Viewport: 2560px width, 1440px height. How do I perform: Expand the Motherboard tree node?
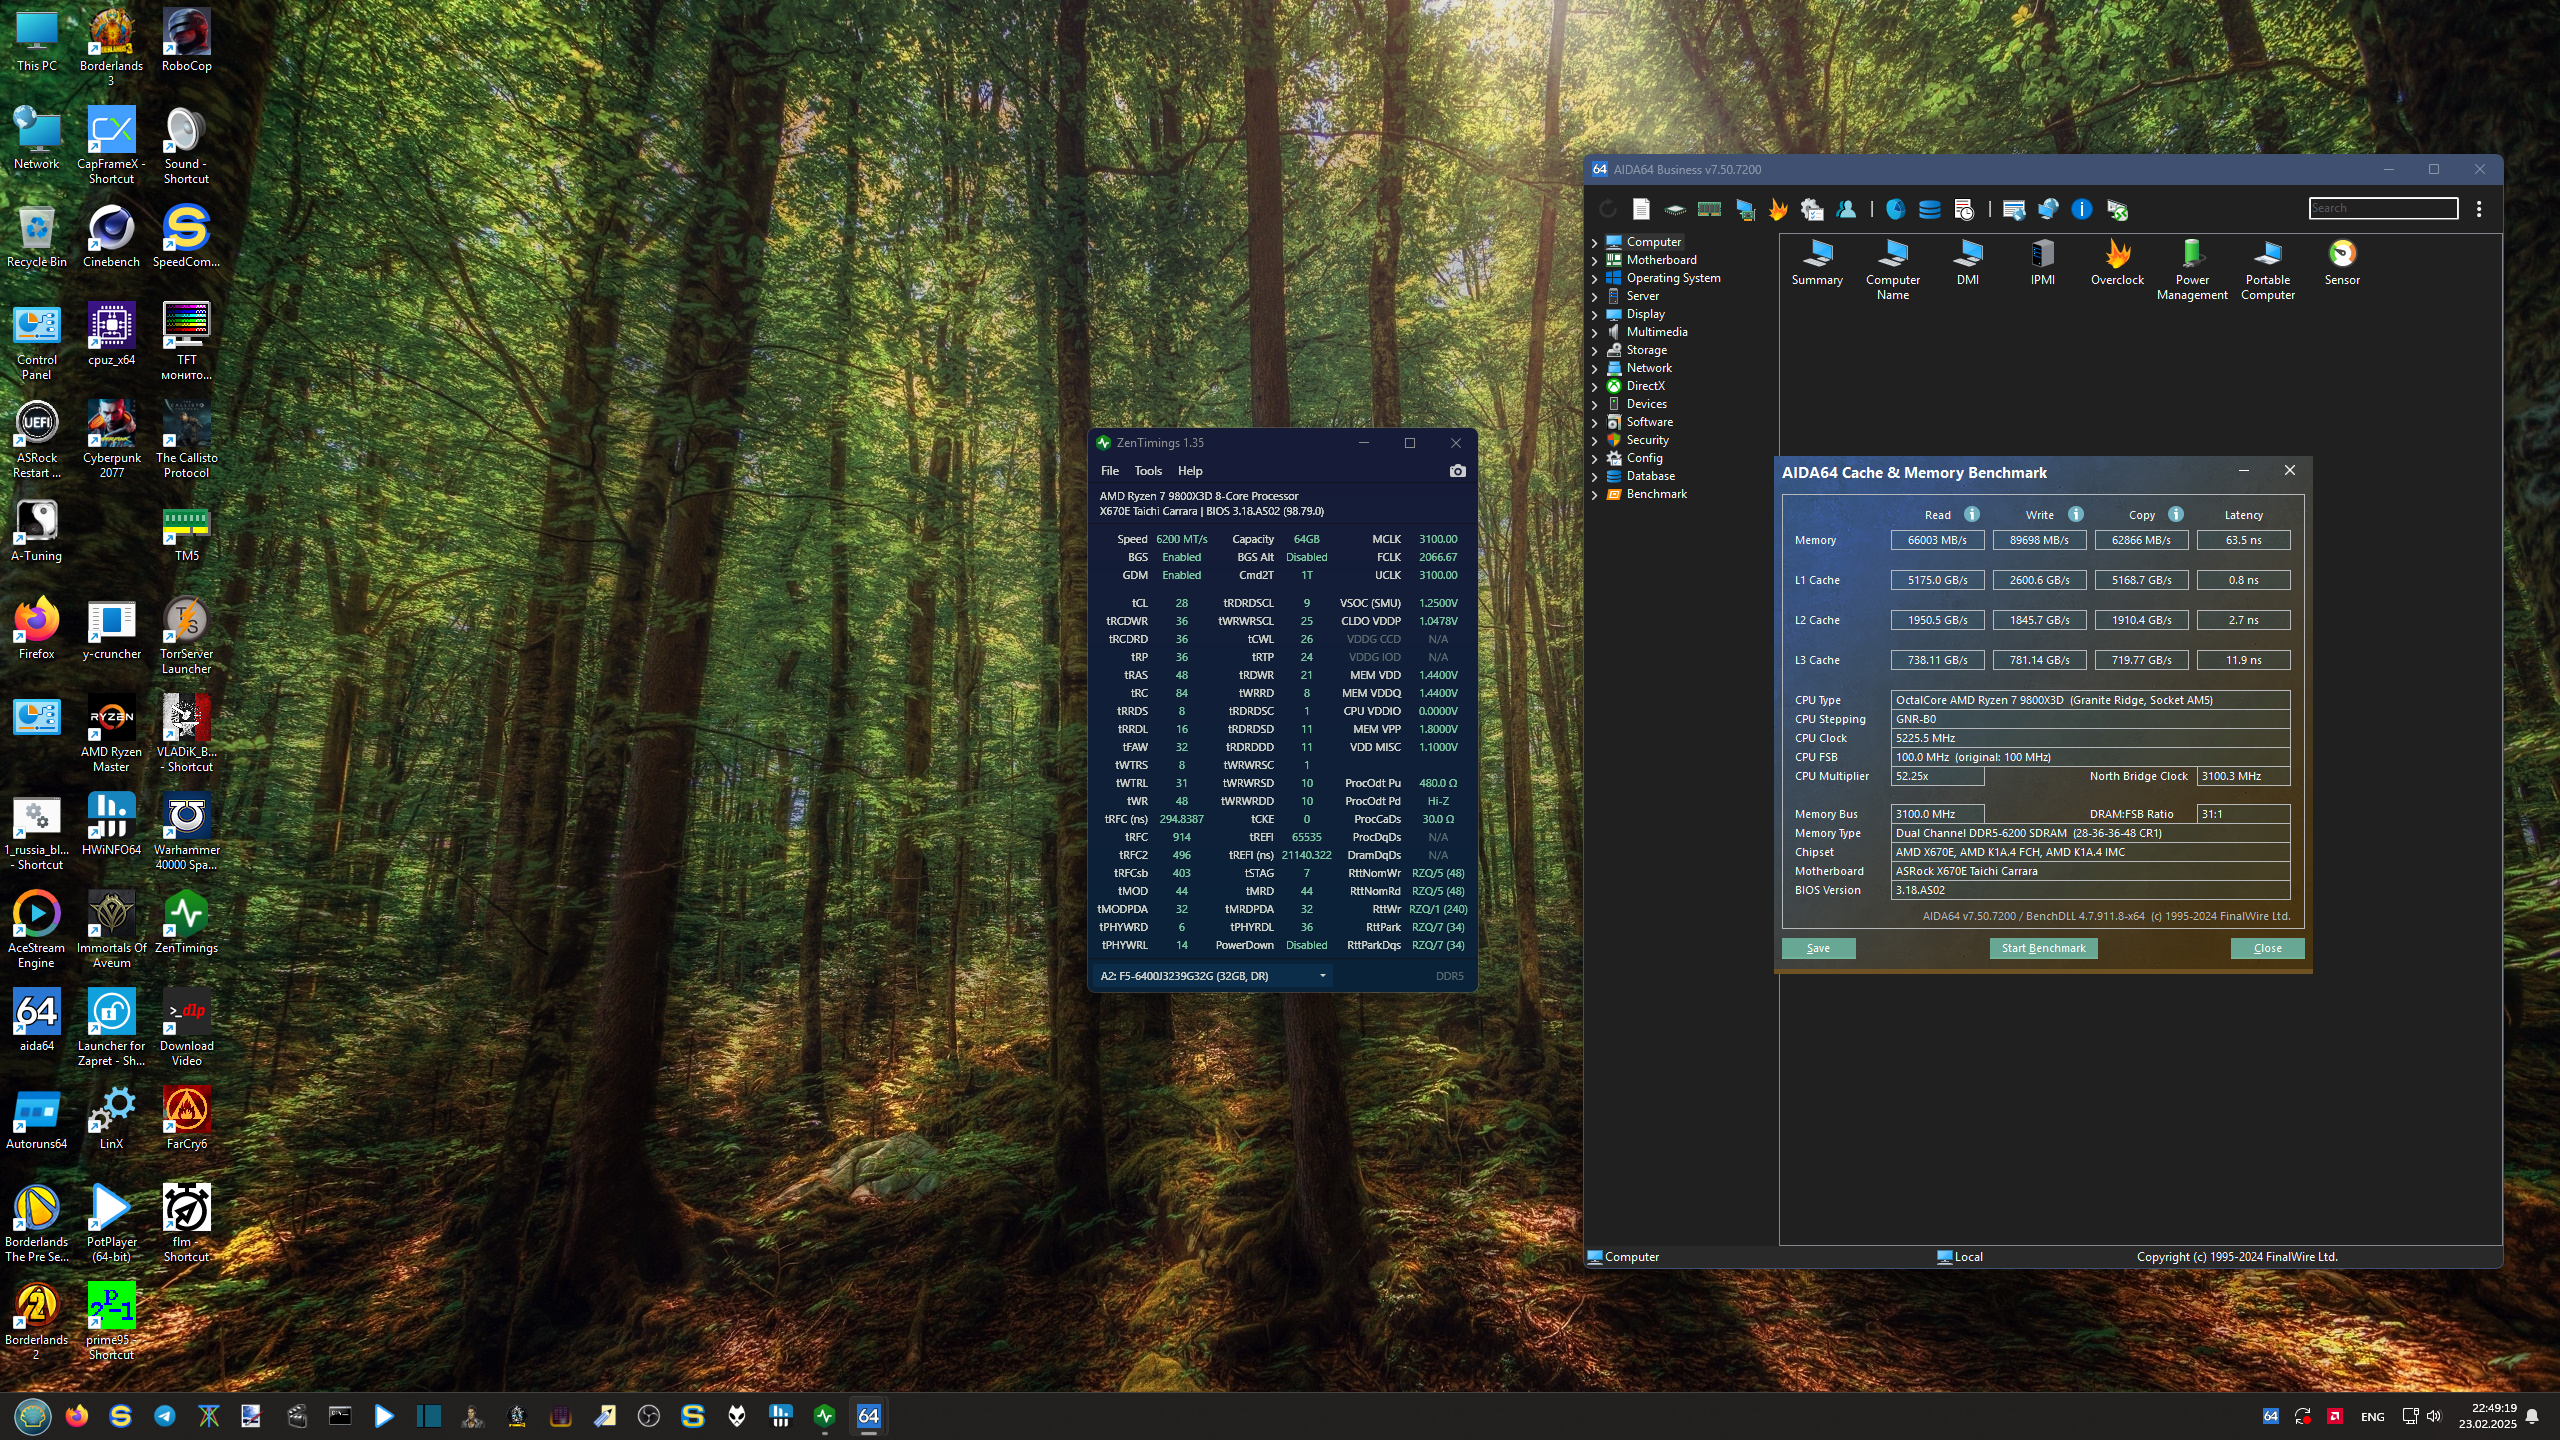[1594, 260]
